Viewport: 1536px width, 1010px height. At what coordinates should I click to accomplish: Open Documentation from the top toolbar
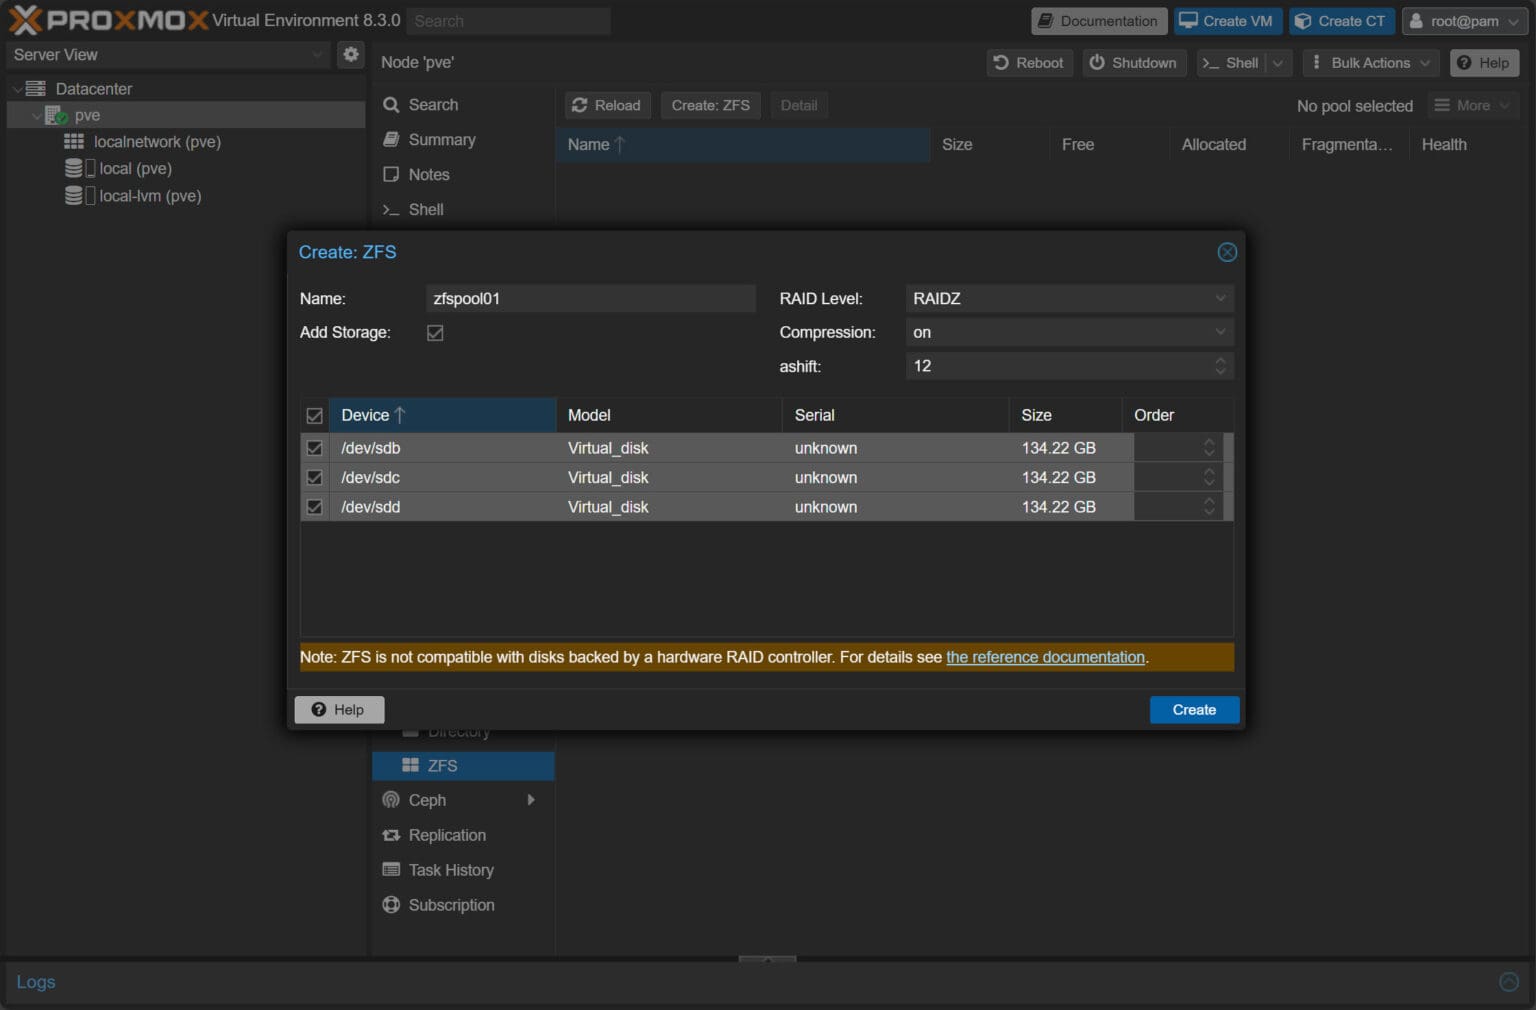coord(1098,20)
